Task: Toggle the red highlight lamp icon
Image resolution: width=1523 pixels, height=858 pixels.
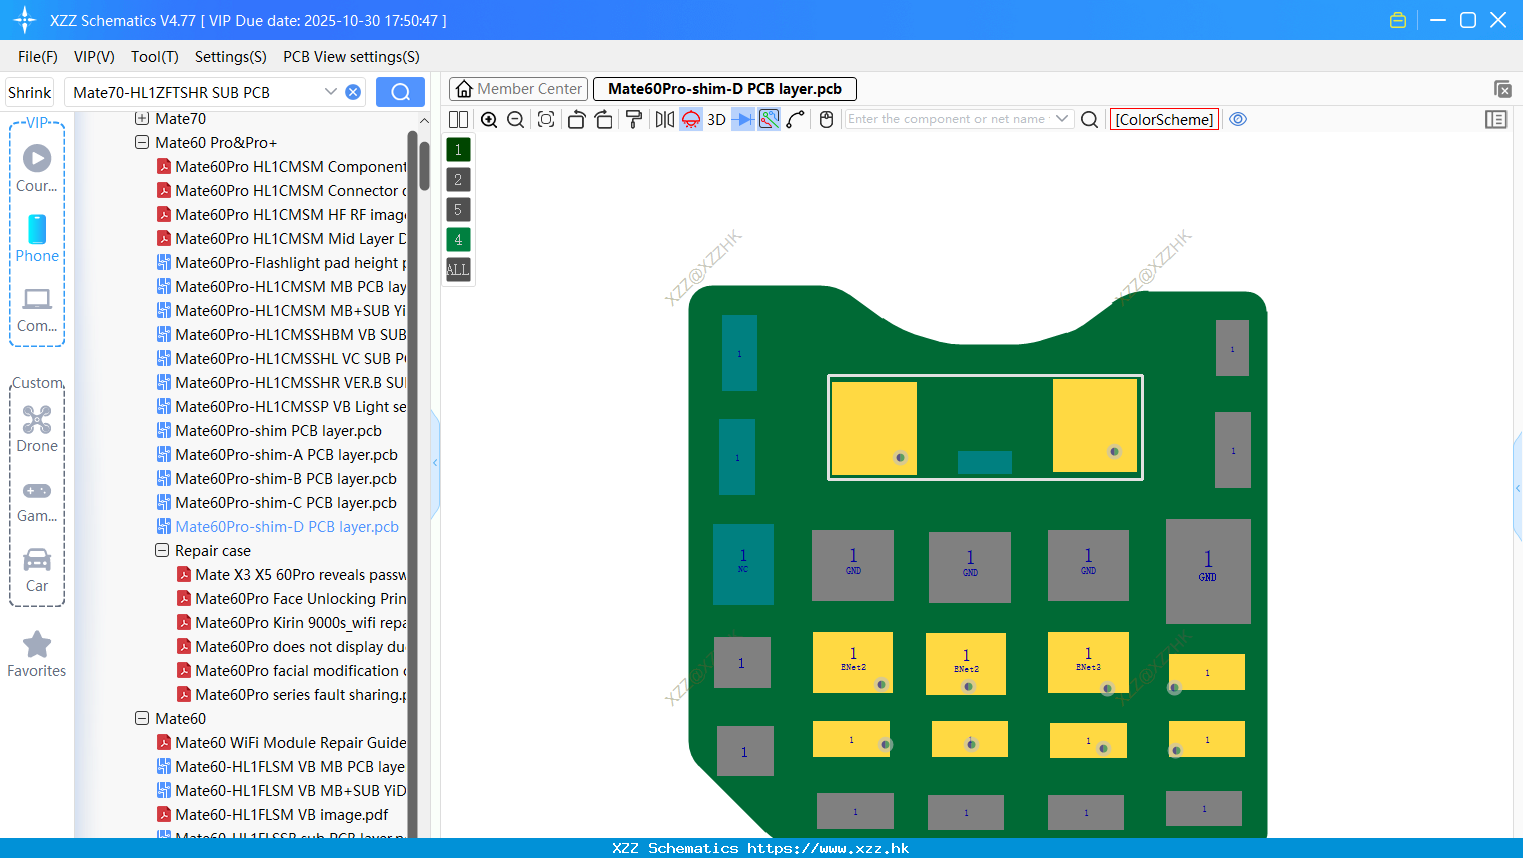Action: point(691,119)
